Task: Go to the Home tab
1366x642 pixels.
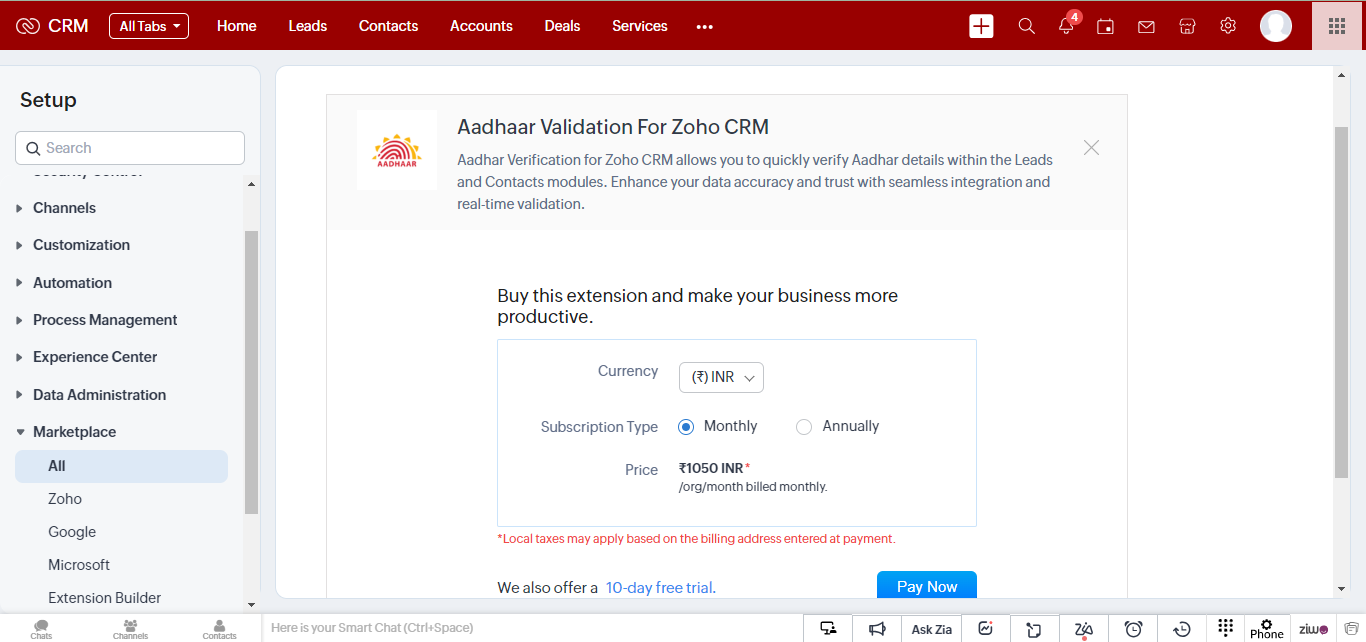Action: click(237, 26)
